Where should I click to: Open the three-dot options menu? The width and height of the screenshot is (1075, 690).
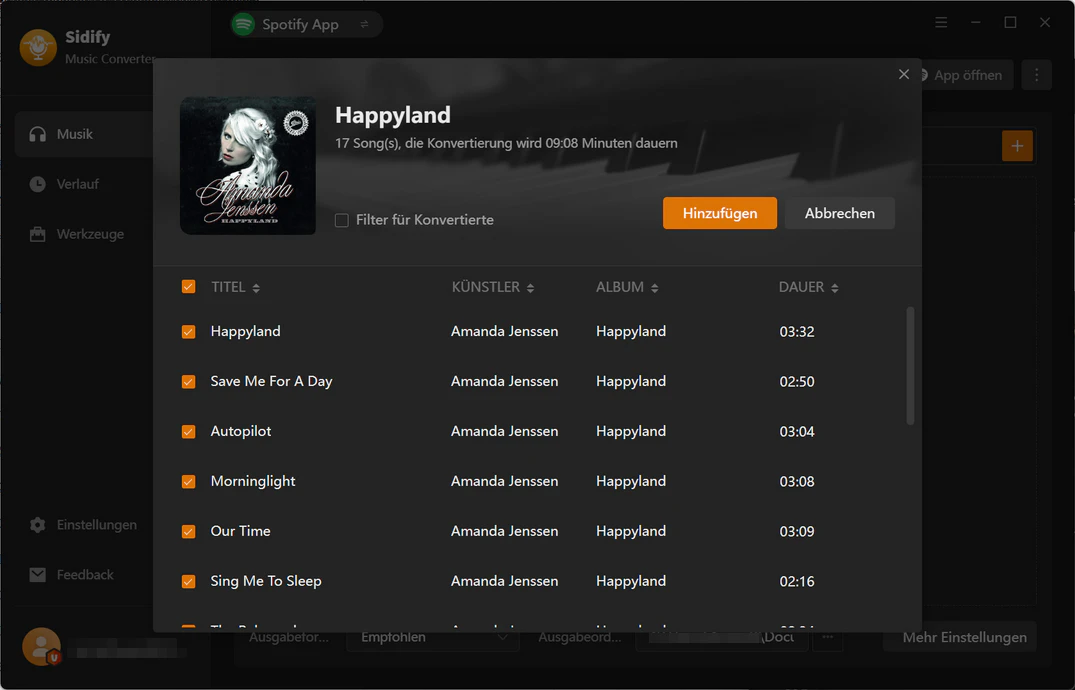click(x=1037, y=75)
